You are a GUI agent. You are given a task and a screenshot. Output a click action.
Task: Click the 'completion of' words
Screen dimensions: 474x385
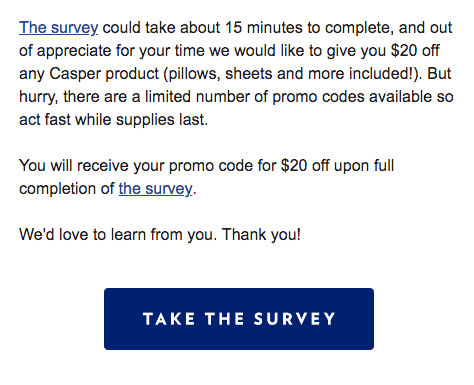point(67,189)
